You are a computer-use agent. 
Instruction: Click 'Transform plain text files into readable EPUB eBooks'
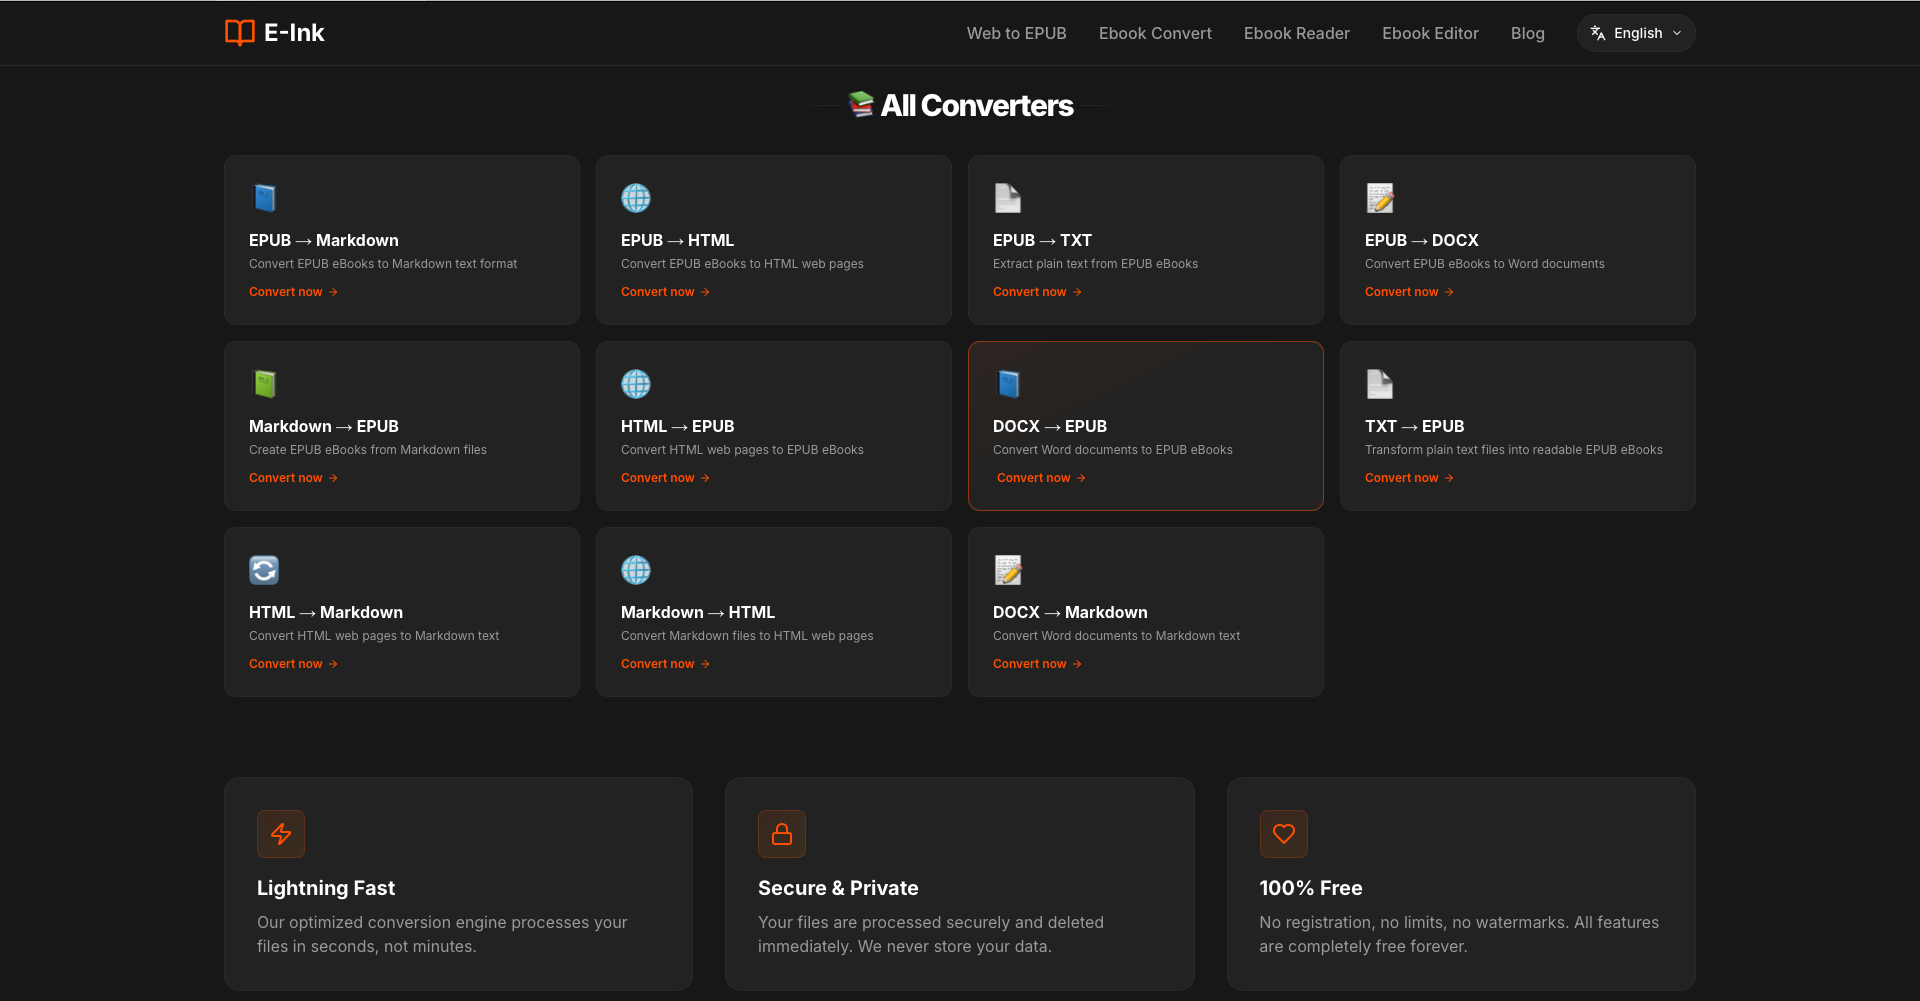click(x=1514, y=450)
